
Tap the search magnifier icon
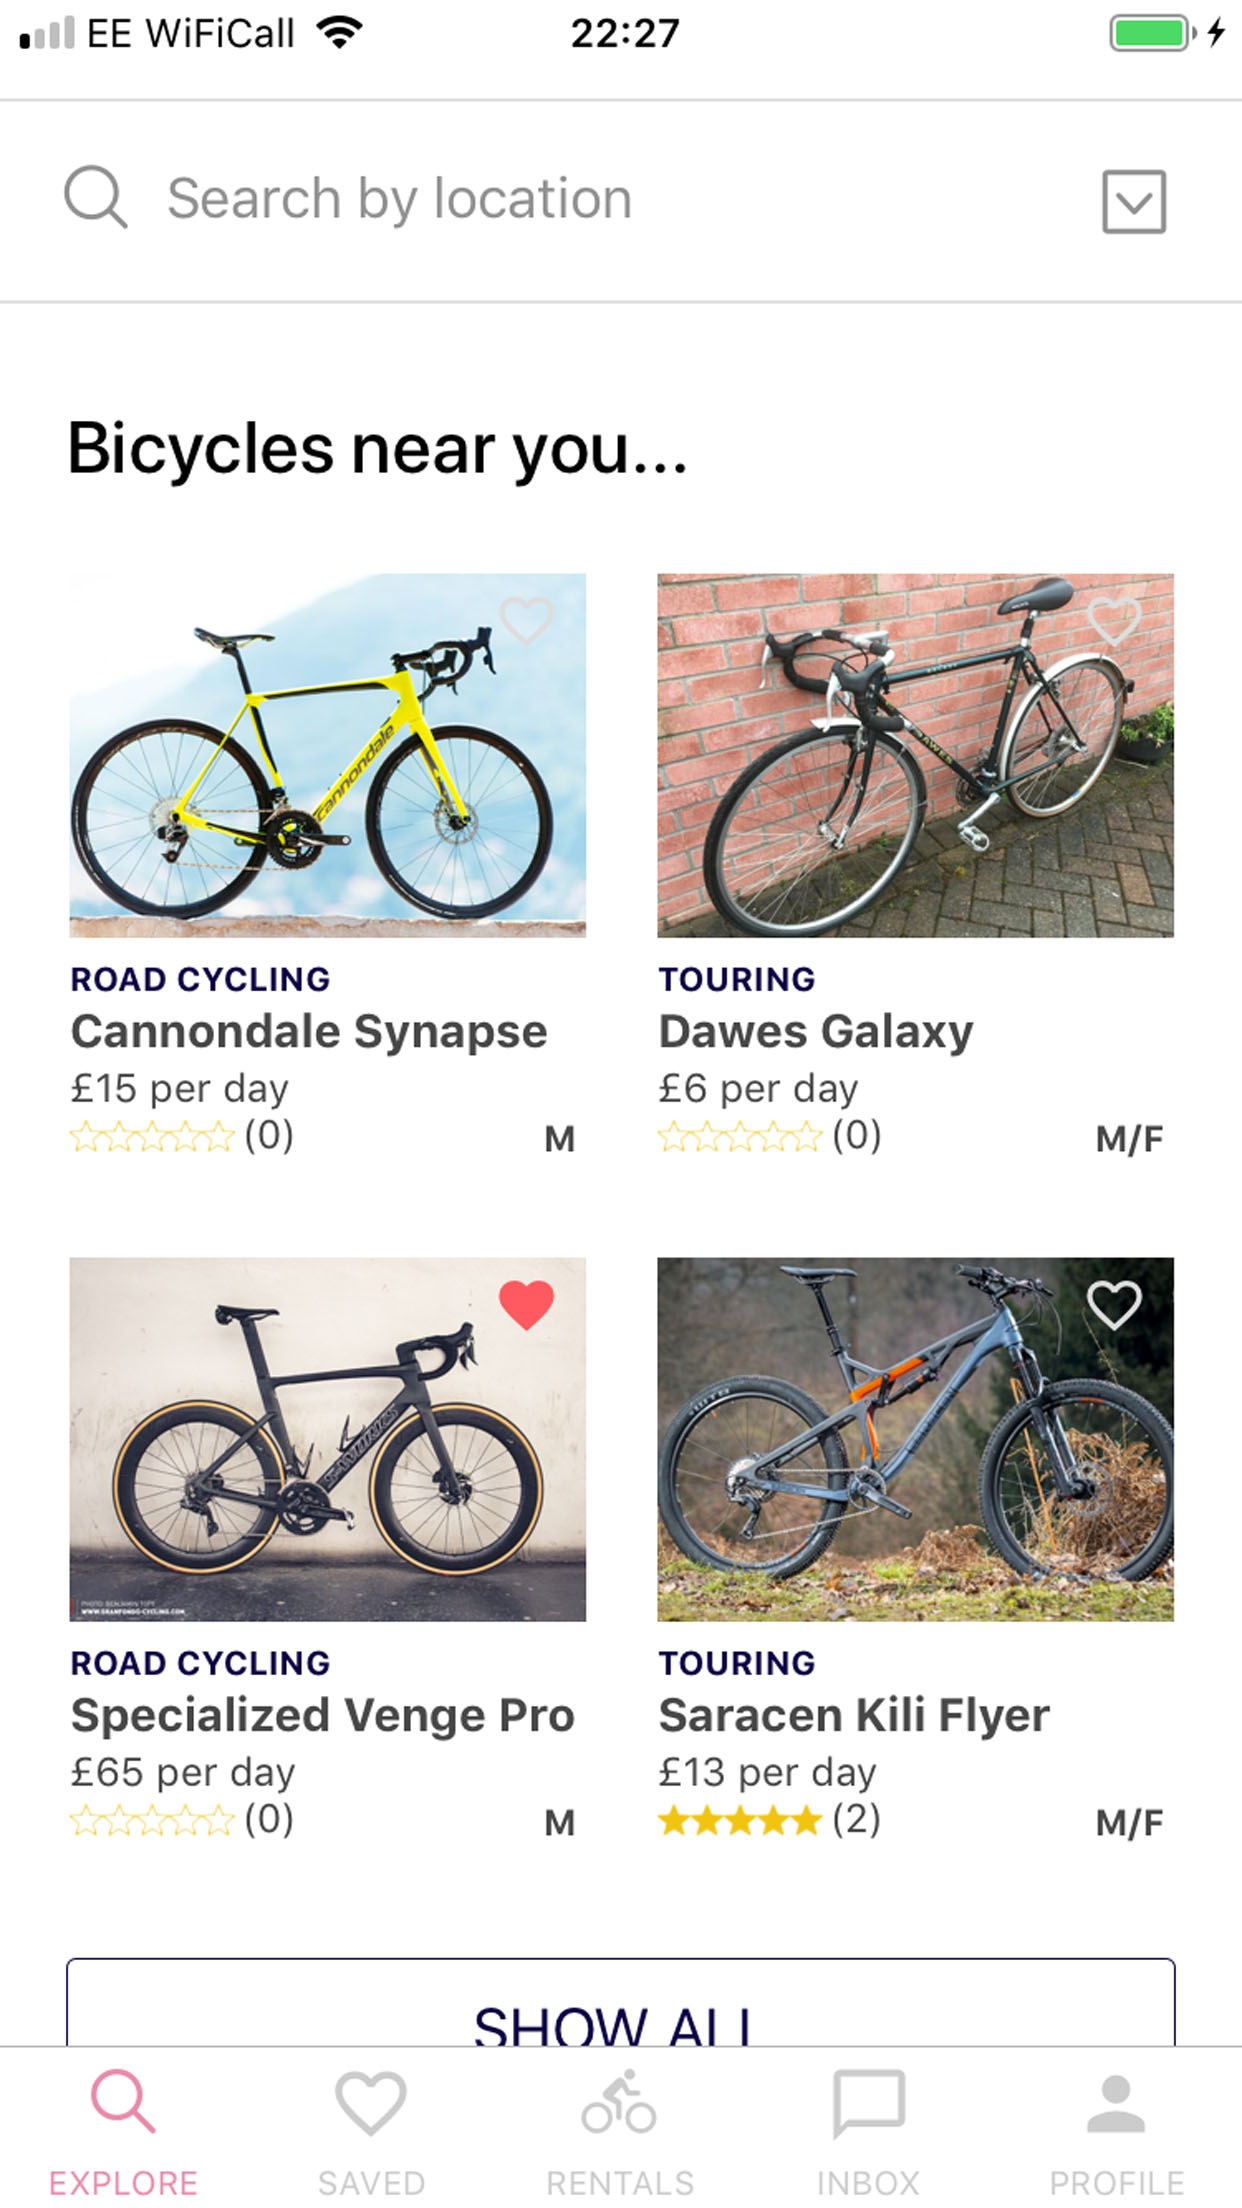[x=96, y=197]
